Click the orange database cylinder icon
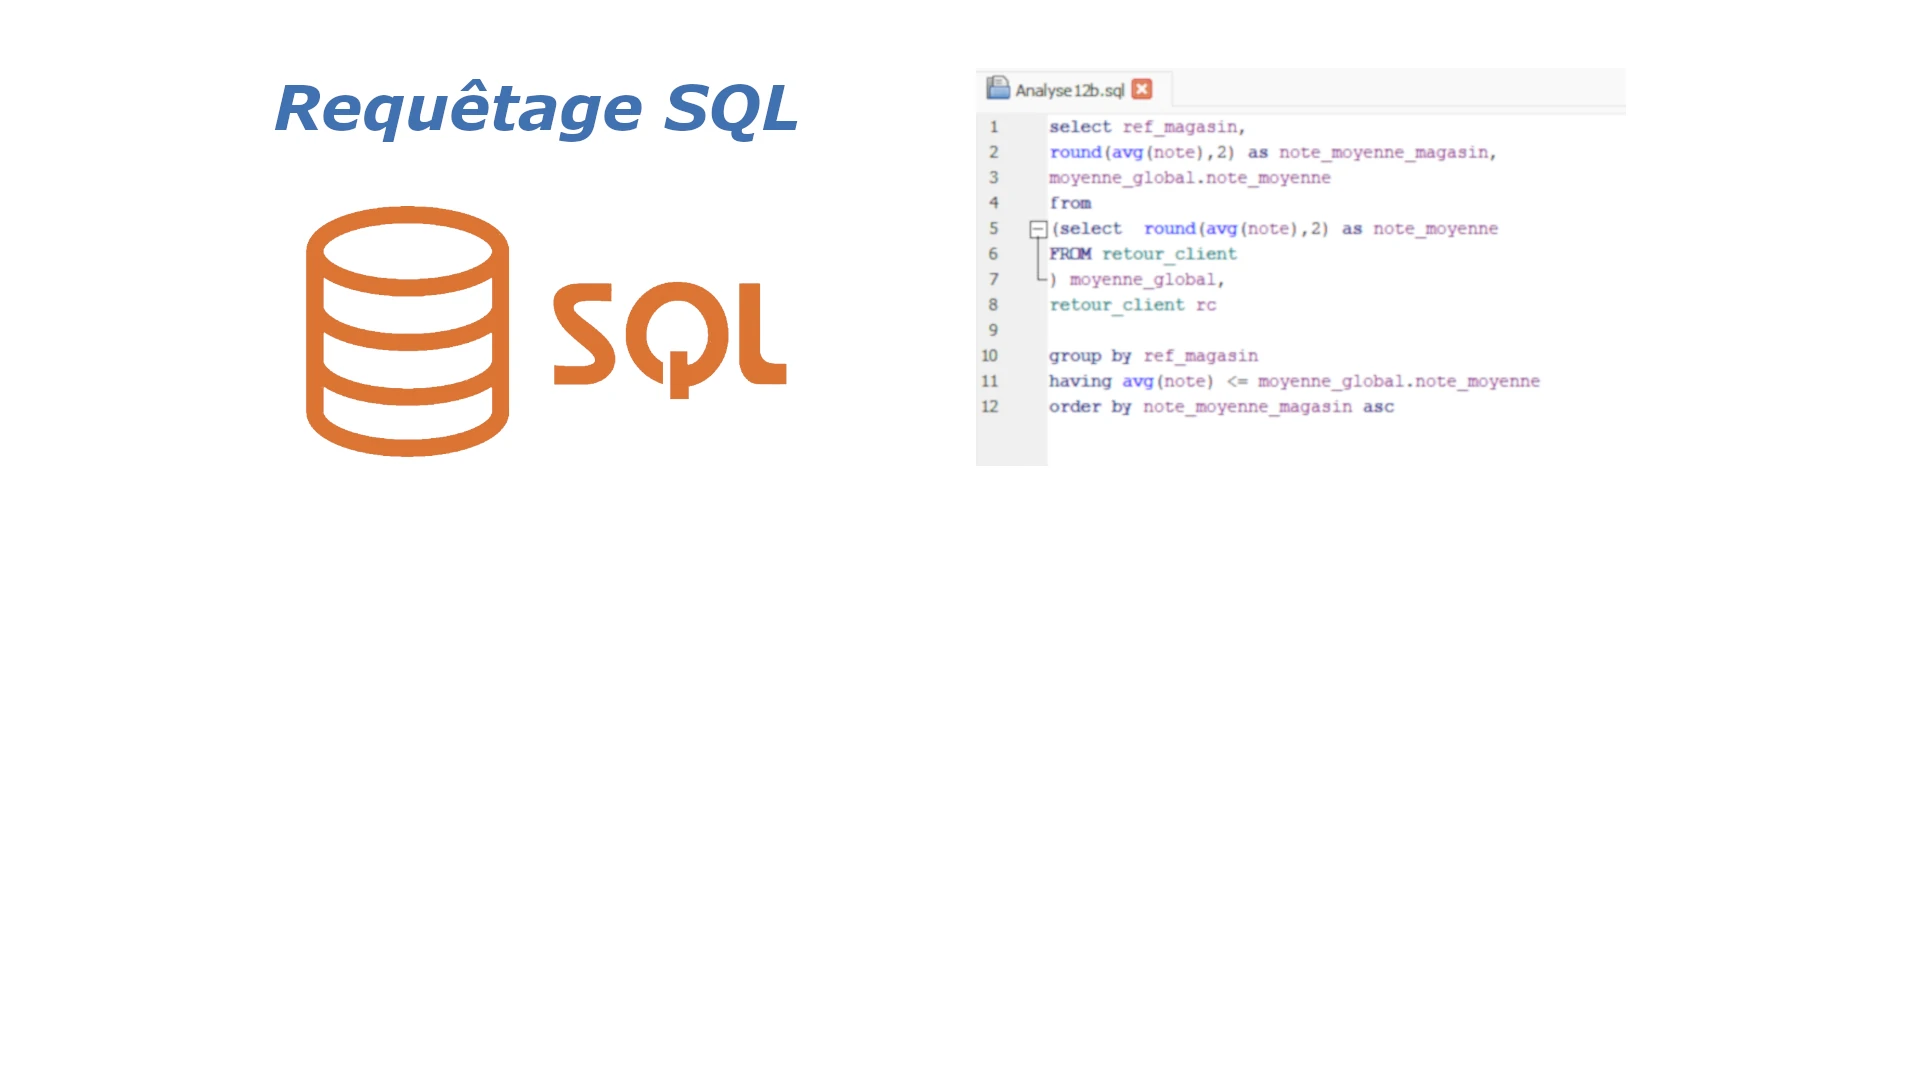1920x1080 pixels. (x=407, y=331)
